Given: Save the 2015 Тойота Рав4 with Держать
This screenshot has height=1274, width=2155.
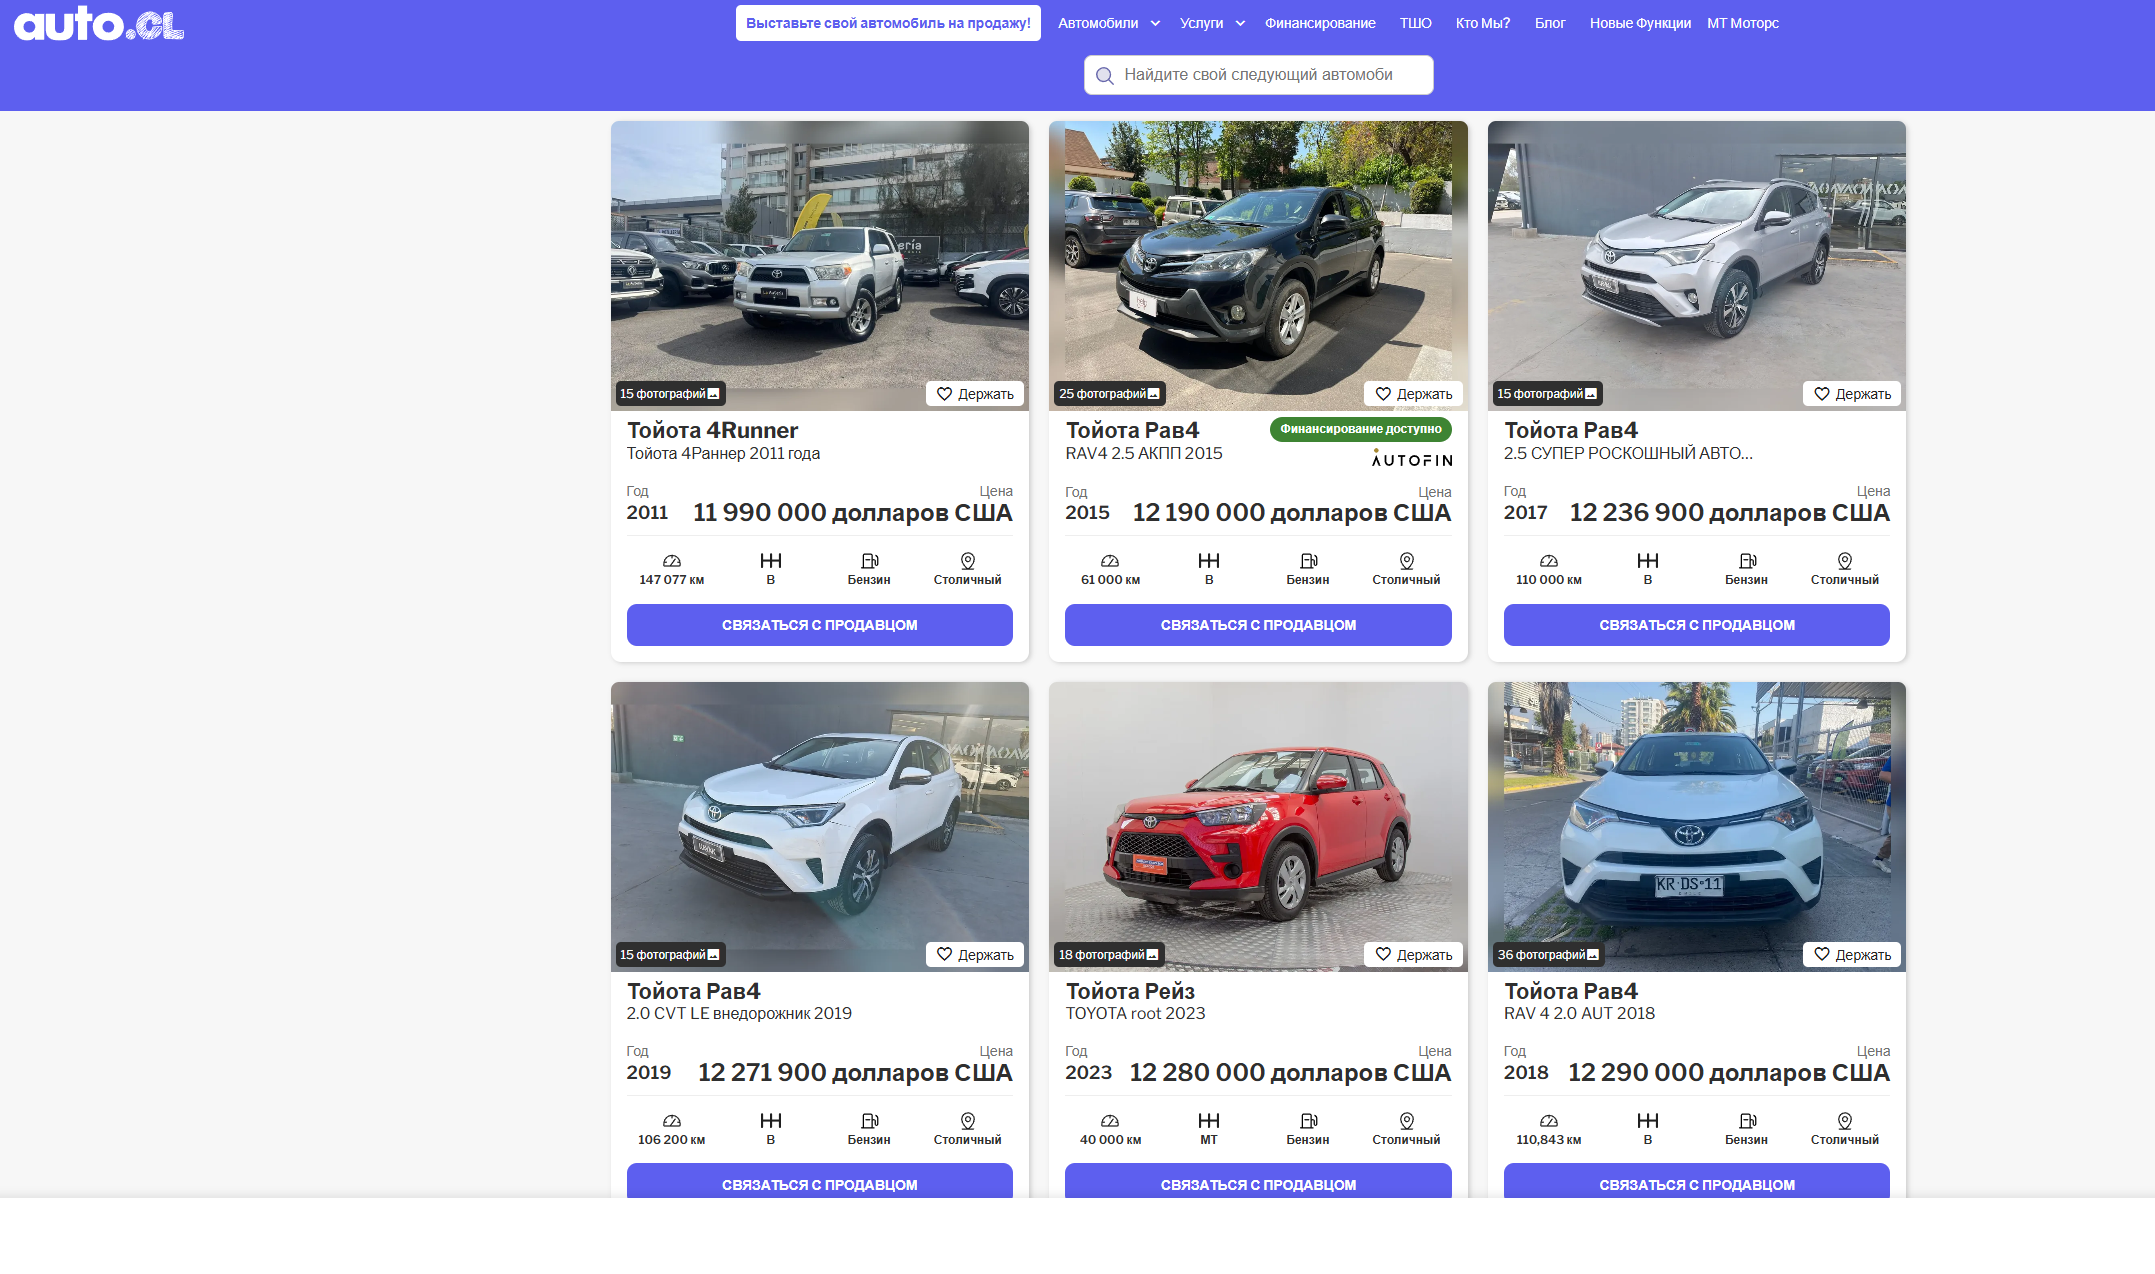Looking at the screenshot, I should (1412, 394).
